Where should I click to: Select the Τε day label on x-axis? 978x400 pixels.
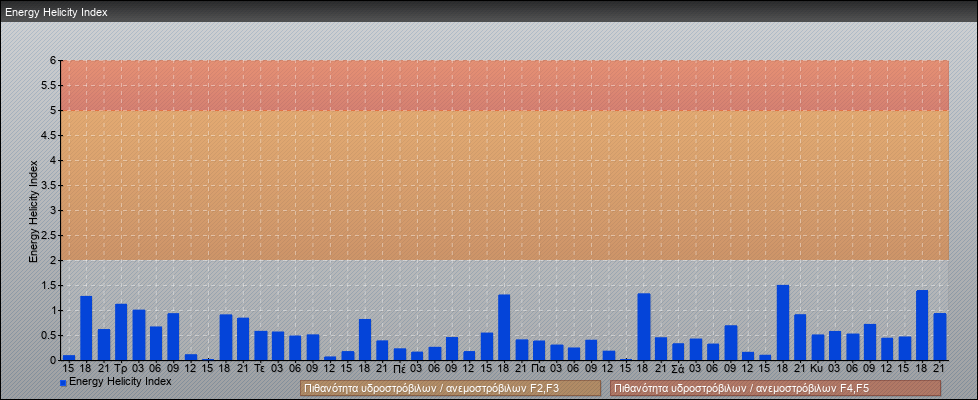pos(260,369)
